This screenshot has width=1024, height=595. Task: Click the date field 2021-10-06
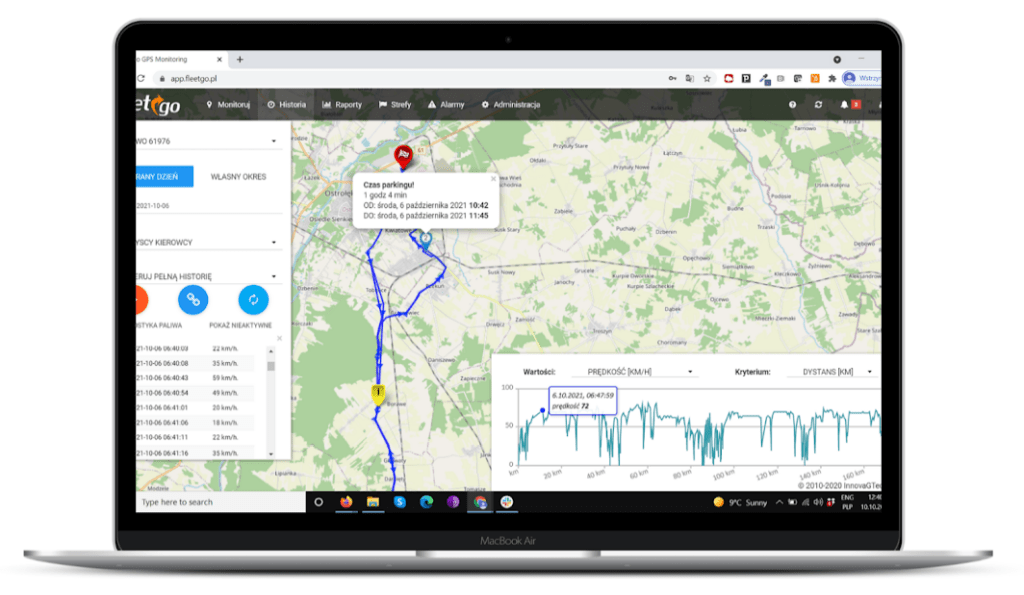(x=208, y=206)
